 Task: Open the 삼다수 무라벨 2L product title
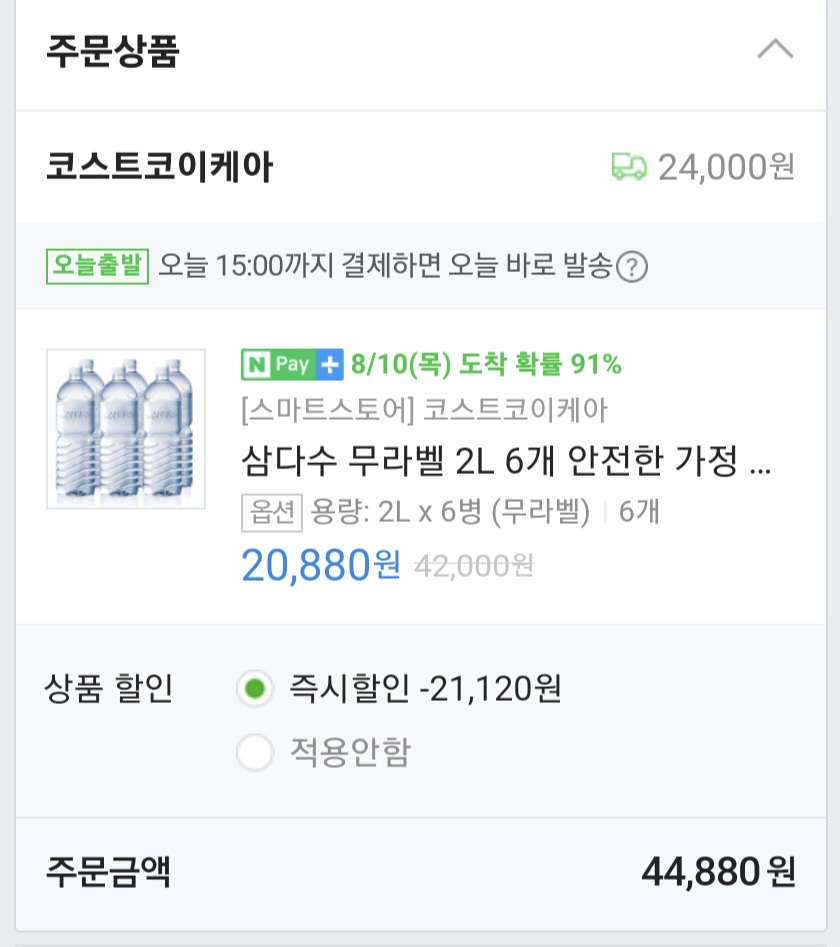506,463
